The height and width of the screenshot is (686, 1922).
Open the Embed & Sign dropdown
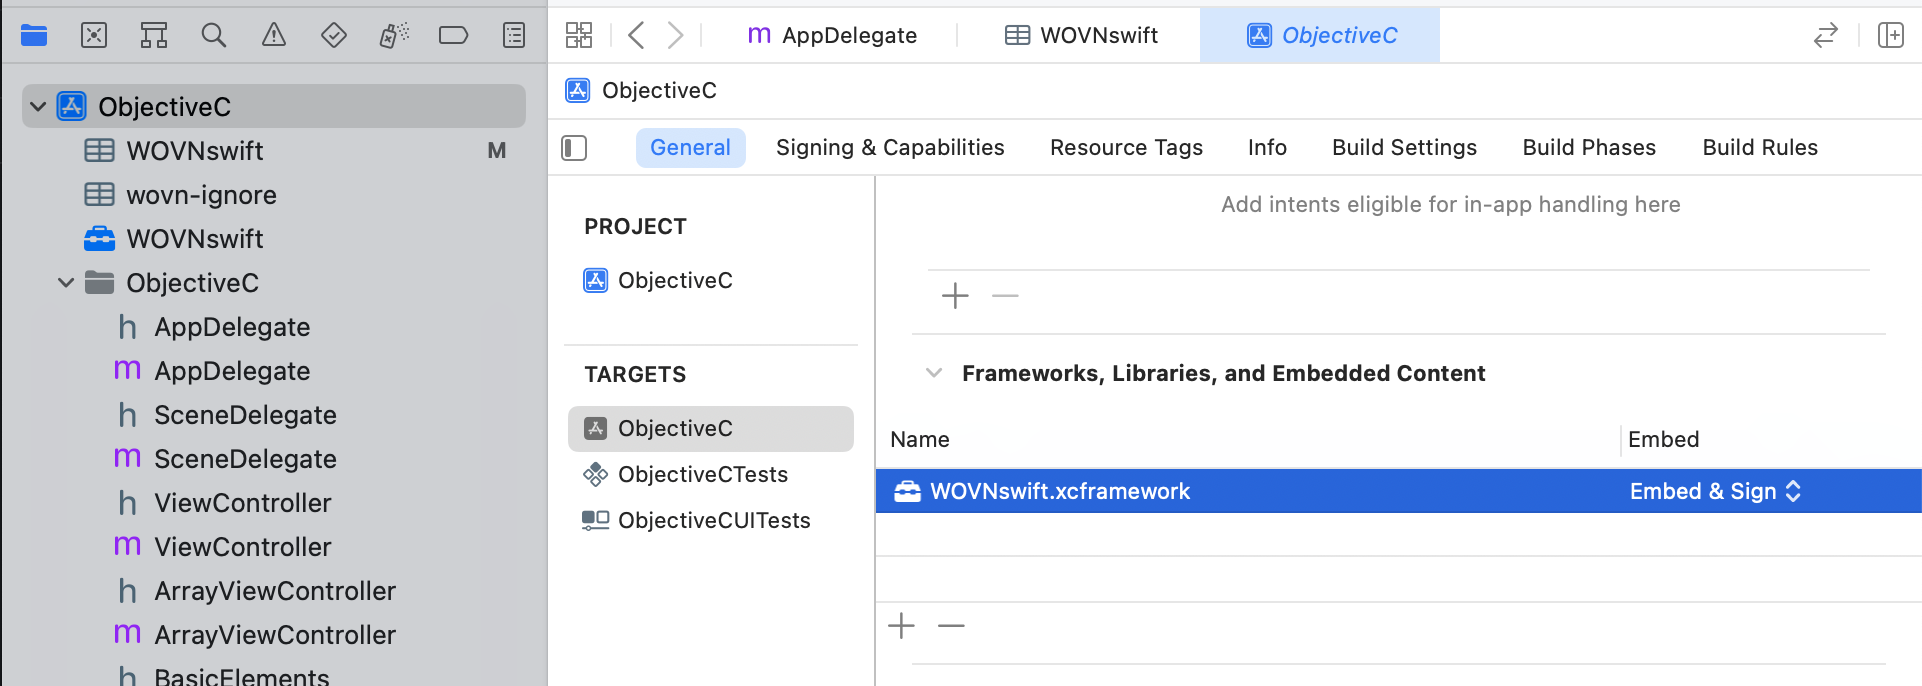tap(1716, 491)
